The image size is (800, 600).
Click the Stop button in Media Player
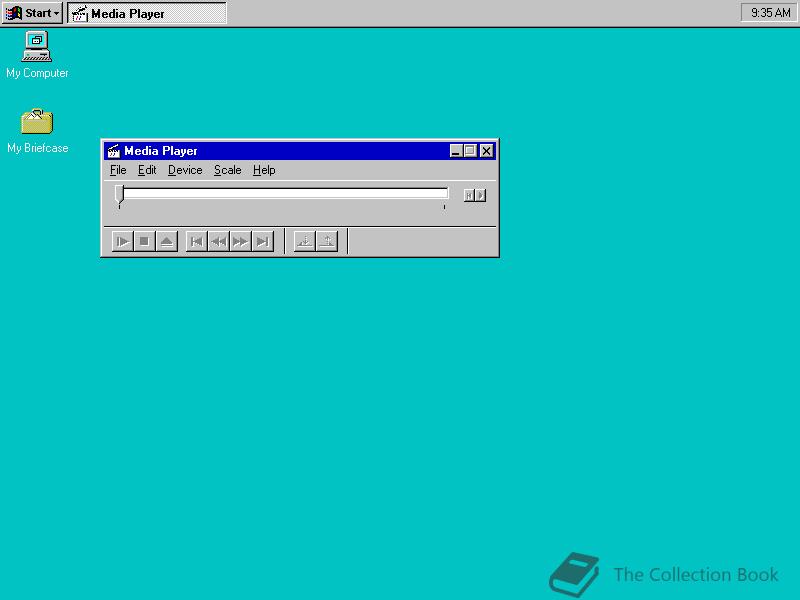click(x=144, y=241)
